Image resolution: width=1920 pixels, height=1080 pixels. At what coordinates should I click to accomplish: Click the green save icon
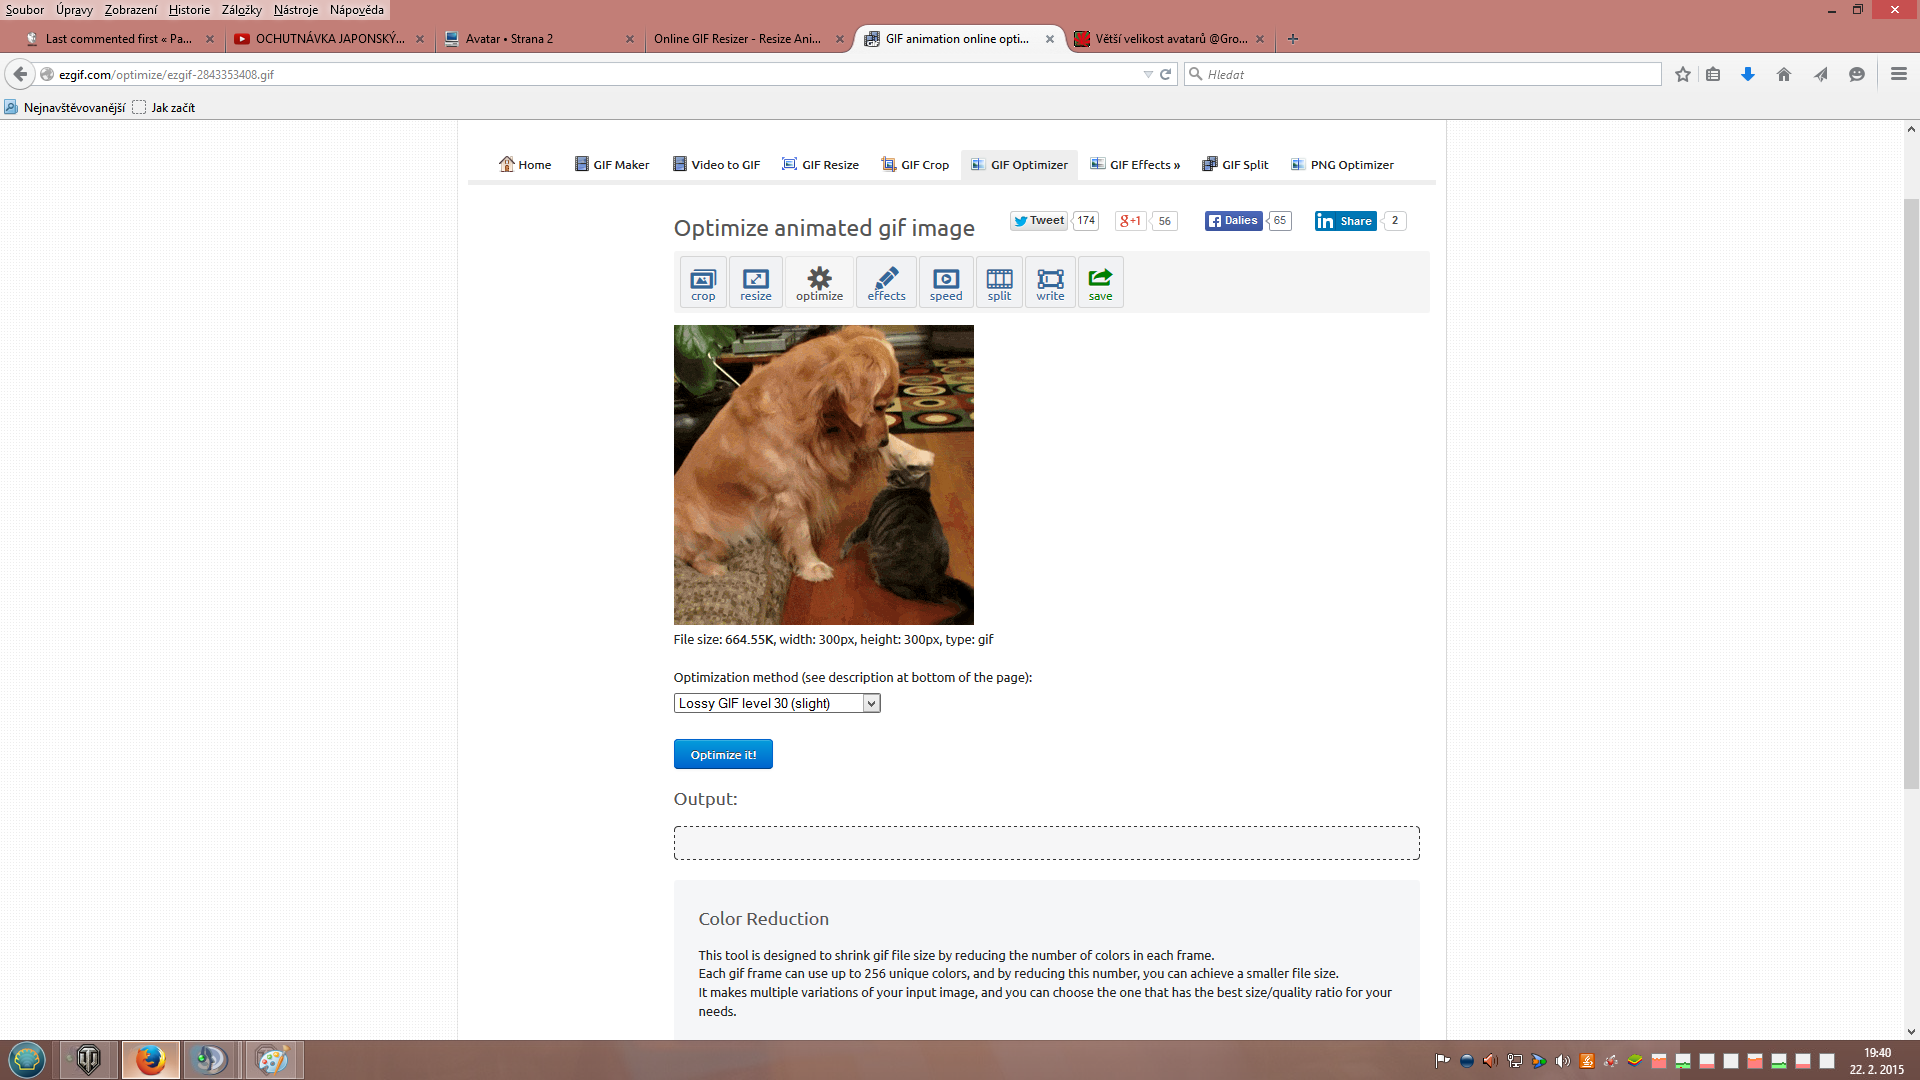[x=1100, y=282]
